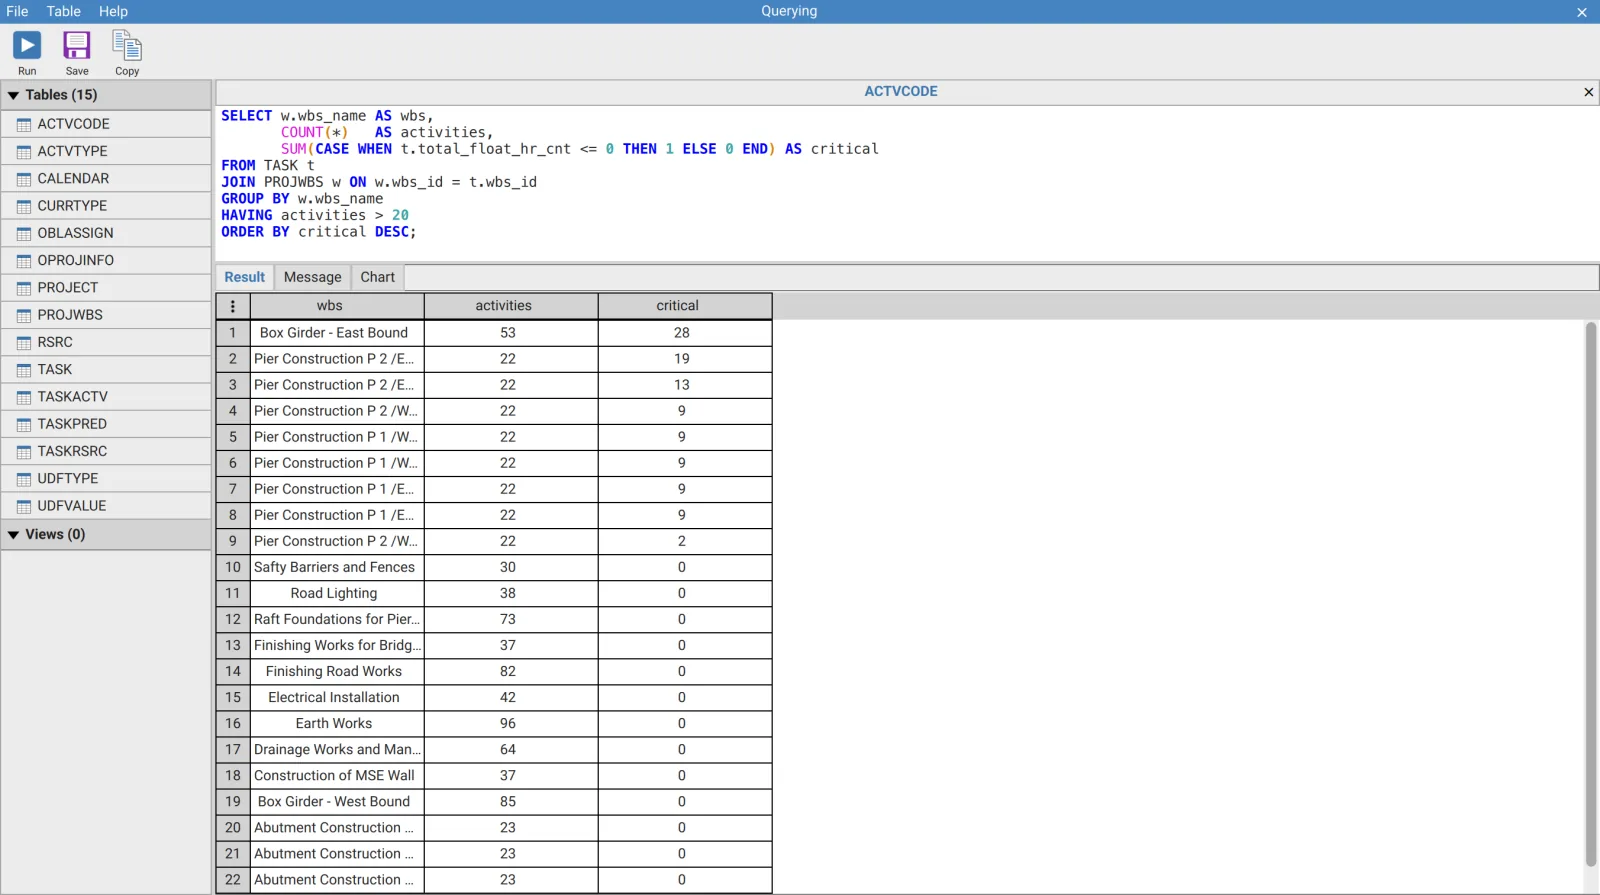The image size is (1600, 895).
Task: Select the Safty Barriers and Fences cell
Action: (337, 567)
